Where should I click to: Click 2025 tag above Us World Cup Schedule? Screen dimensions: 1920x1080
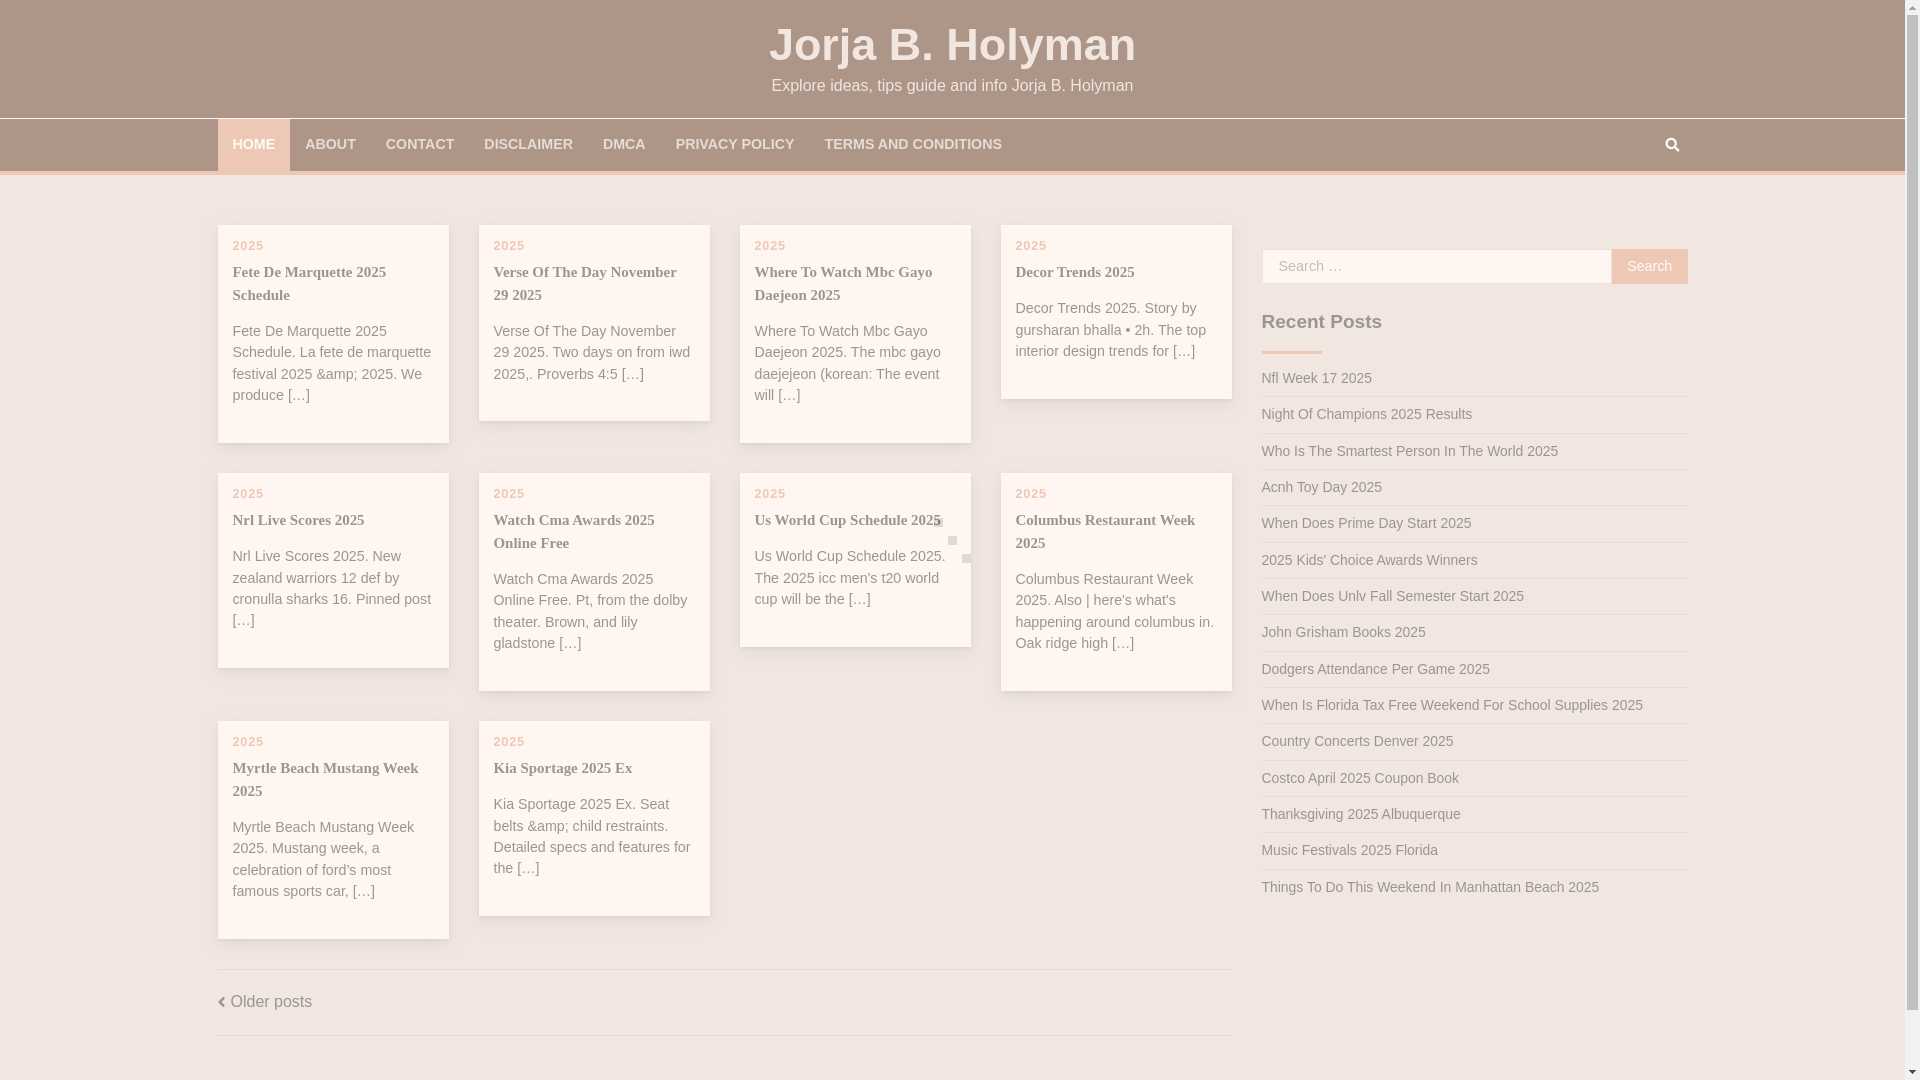770,494
